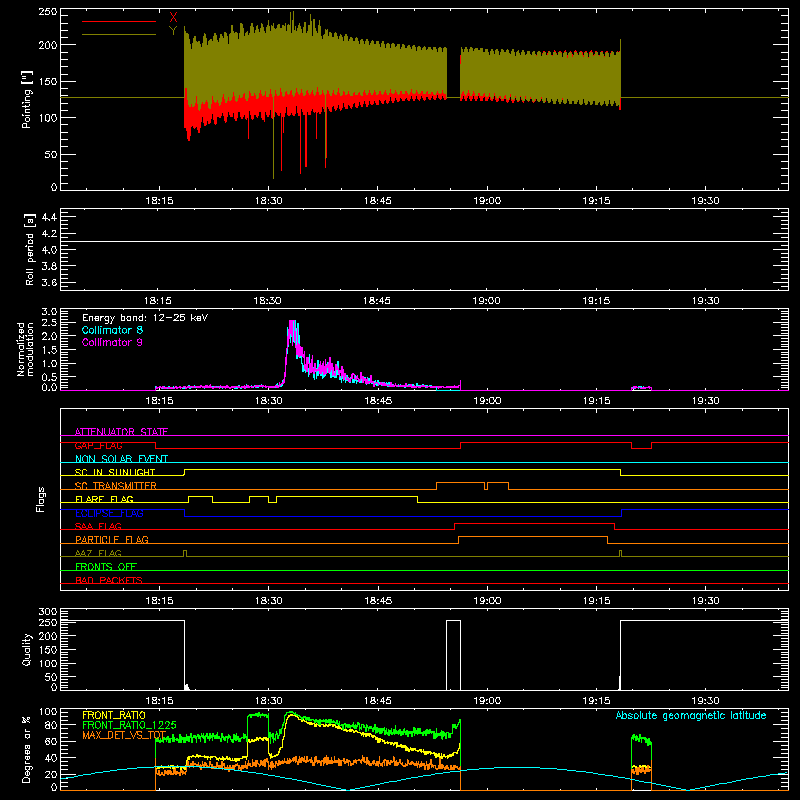Select the 'Pointing' y-axis title
800x800 pixels.
pos(27,99)
